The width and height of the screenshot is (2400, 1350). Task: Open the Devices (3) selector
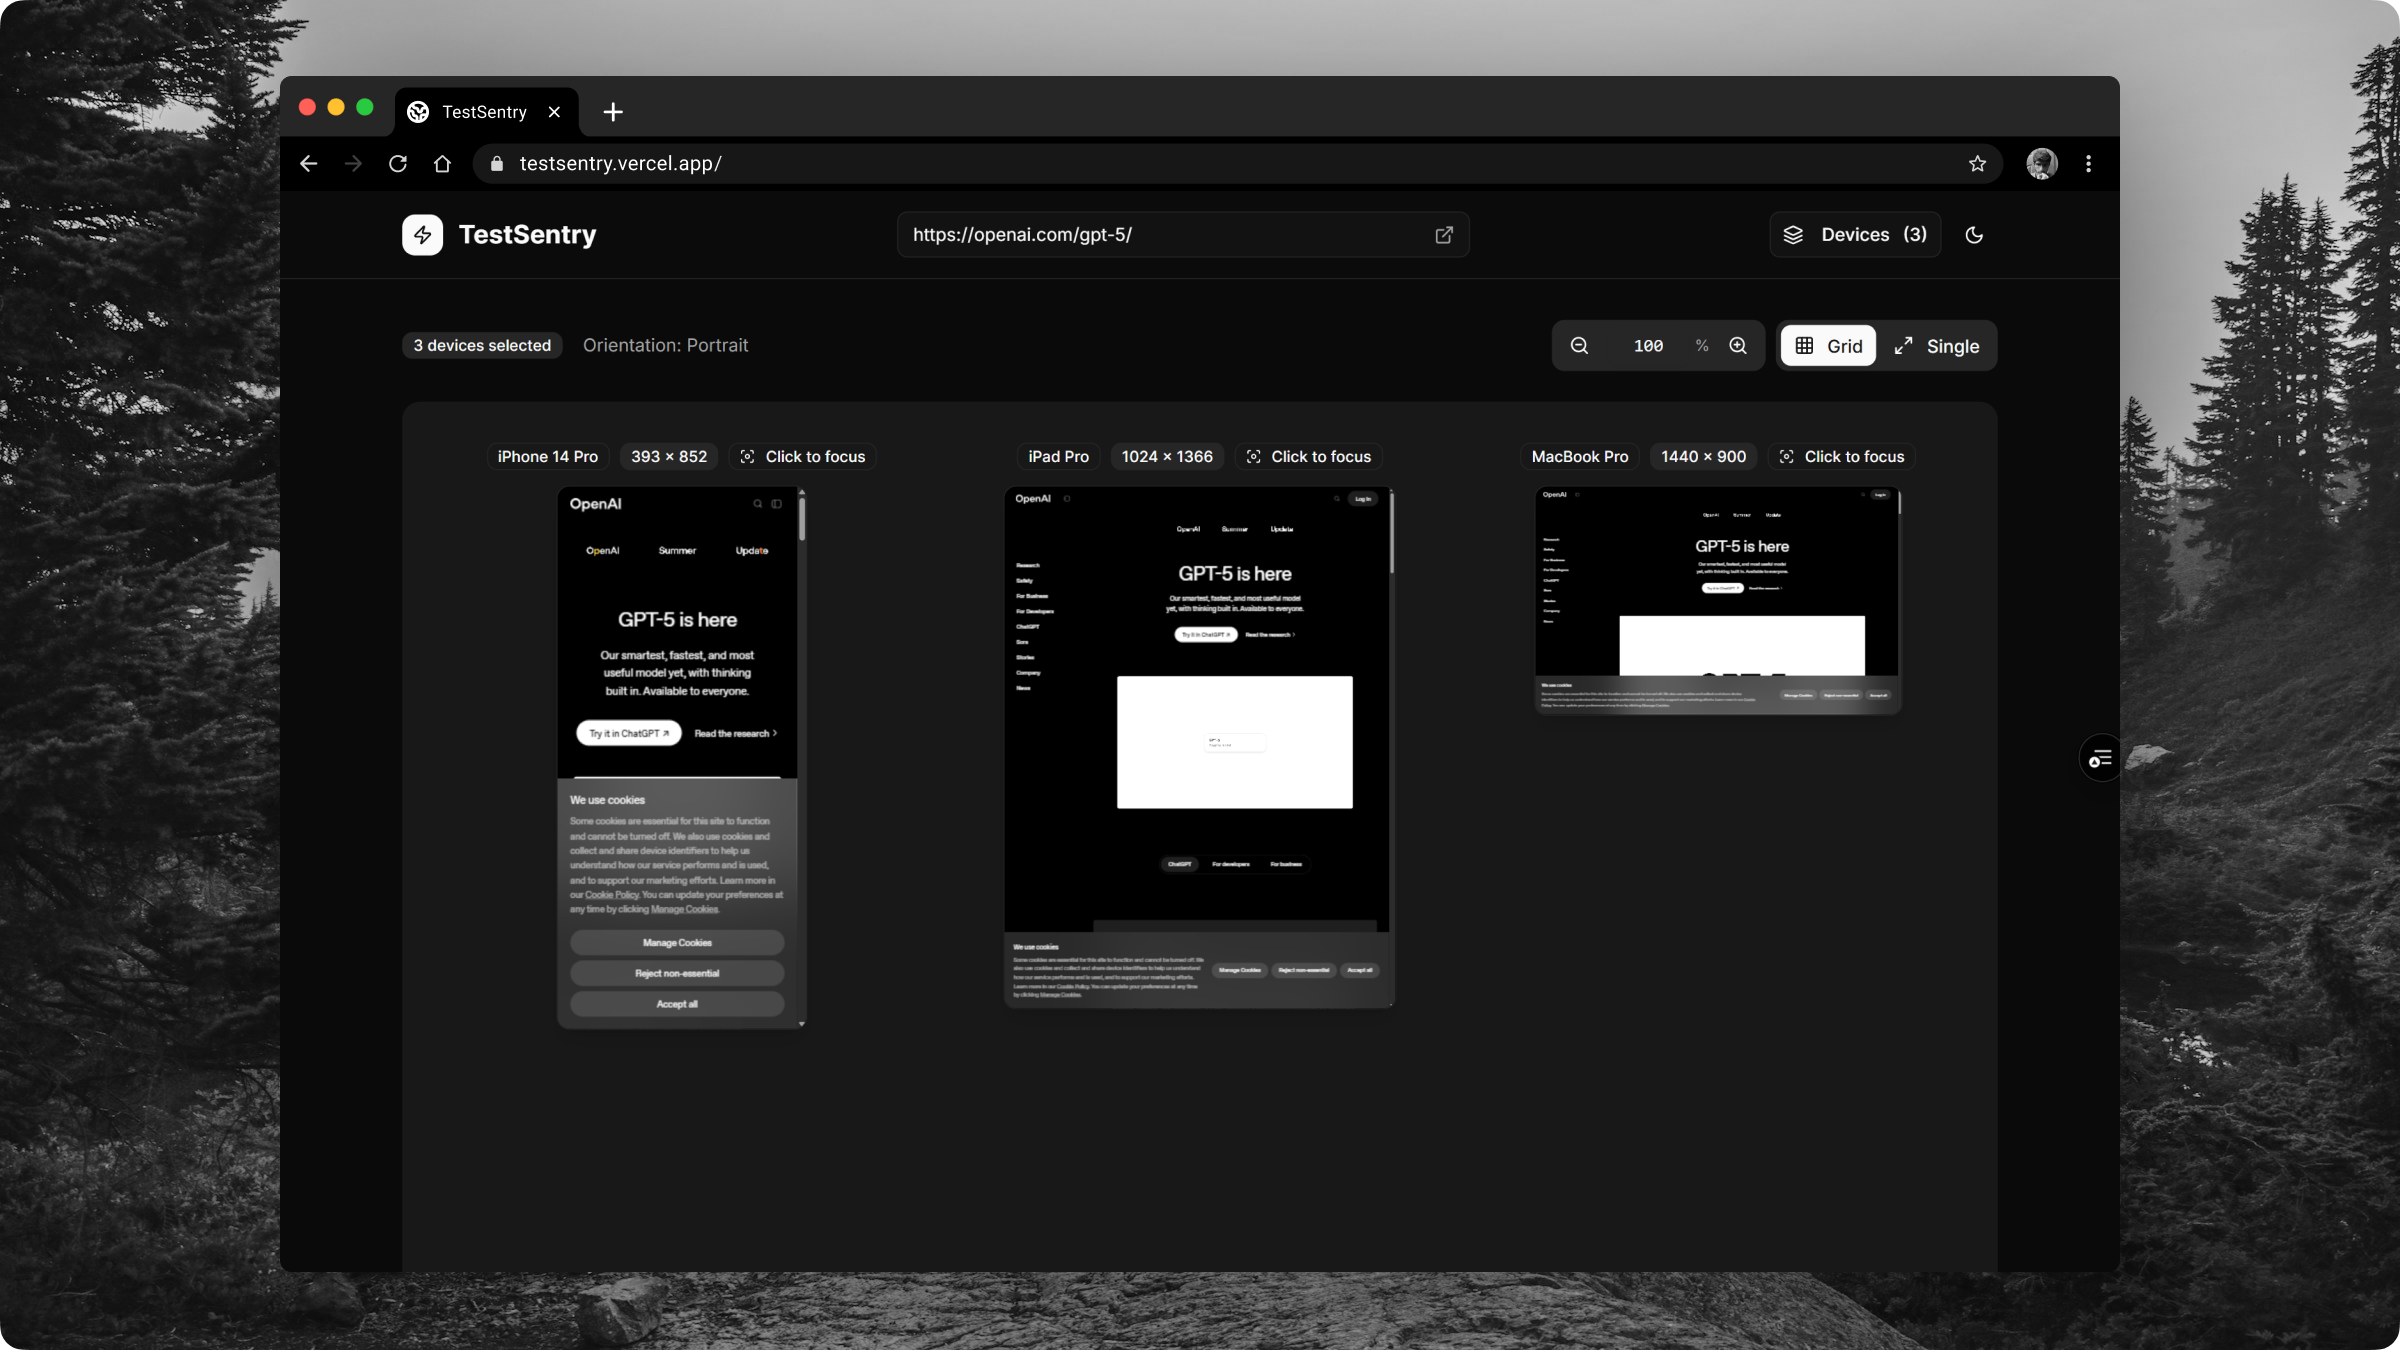coord(1855,235)
